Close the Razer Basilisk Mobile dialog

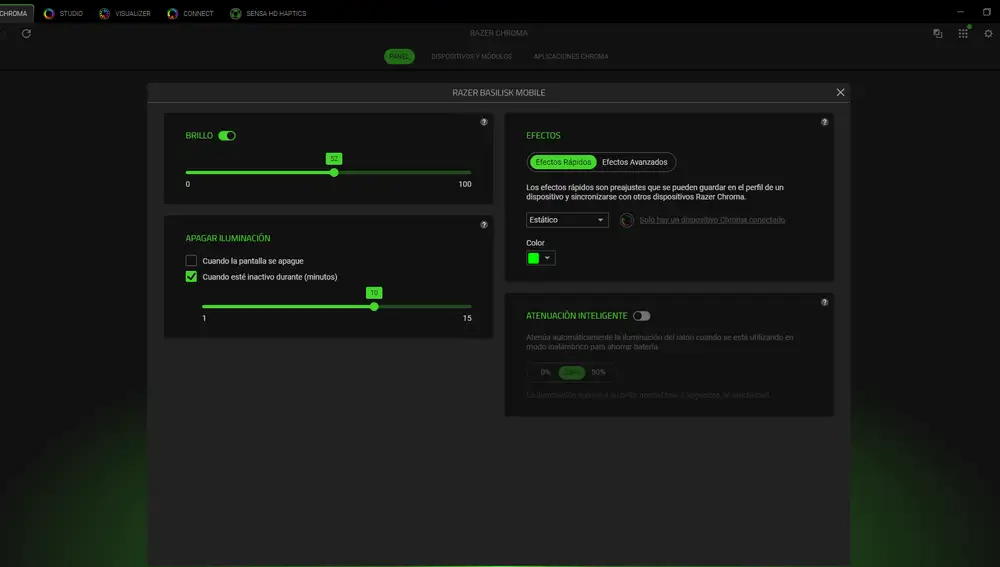[841, 92]
